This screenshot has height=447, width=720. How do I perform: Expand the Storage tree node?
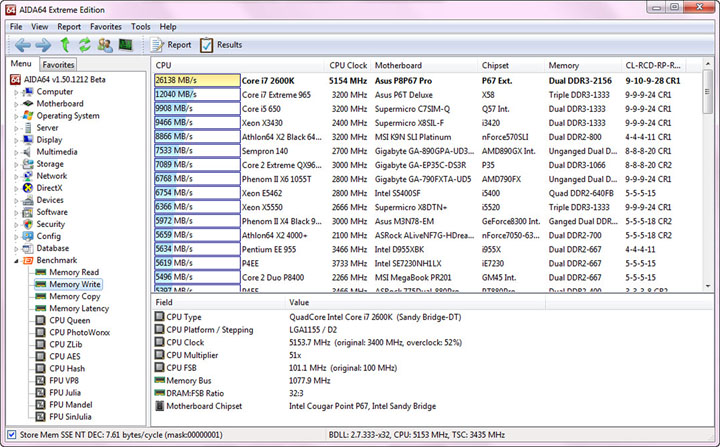[x=16, y=164]
